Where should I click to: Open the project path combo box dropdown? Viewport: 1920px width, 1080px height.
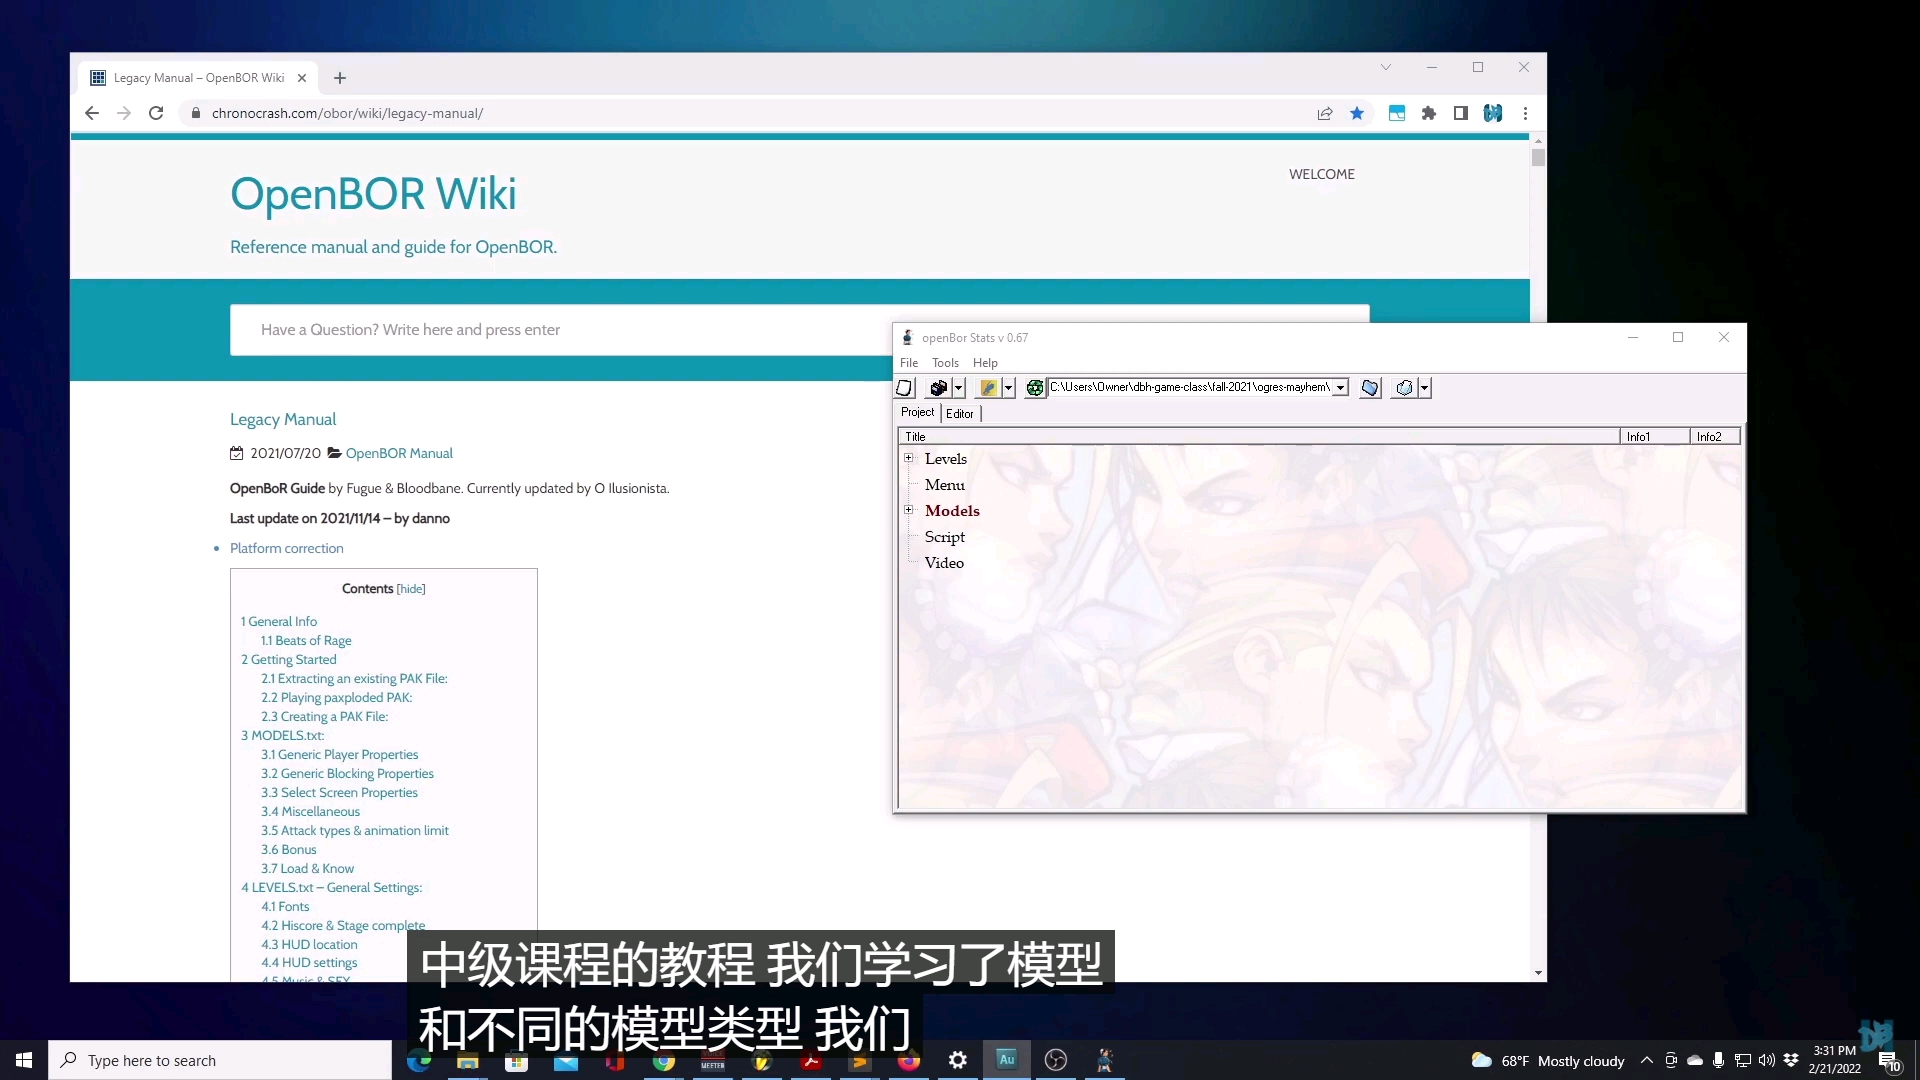coord(1341,388)
